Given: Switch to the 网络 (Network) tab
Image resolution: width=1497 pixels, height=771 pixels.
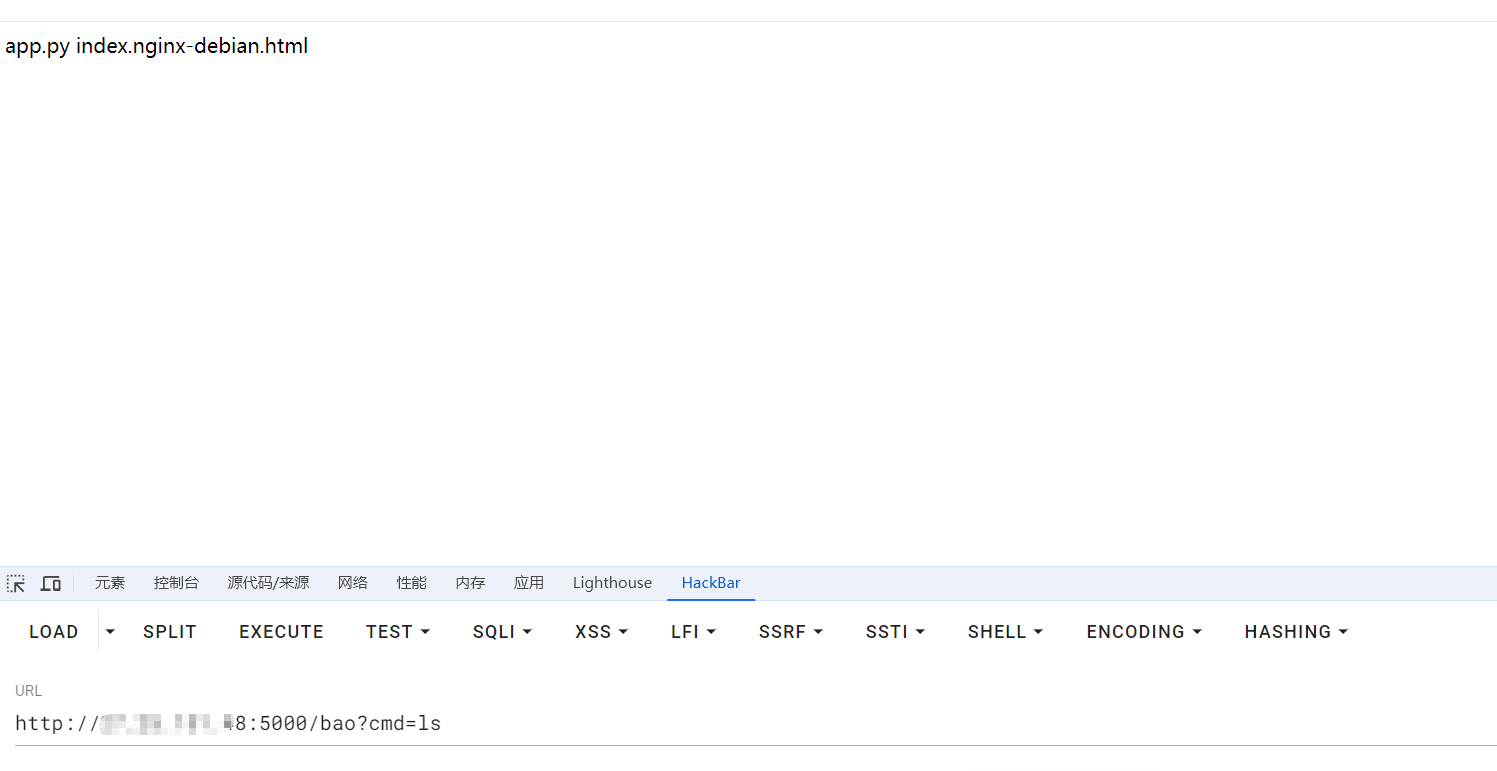Looking at the screenshot, I should coord(352,583).
